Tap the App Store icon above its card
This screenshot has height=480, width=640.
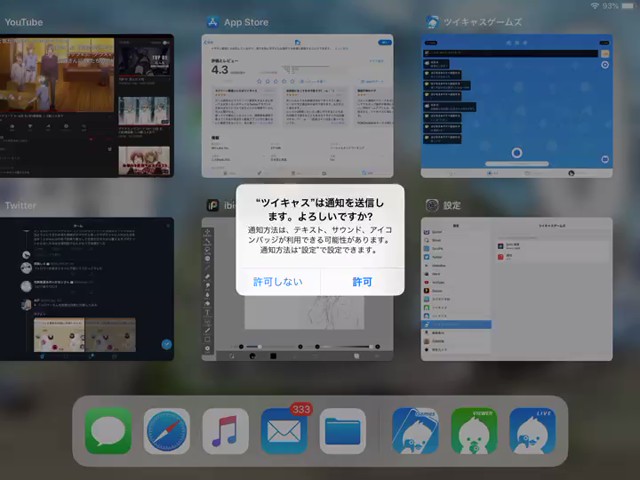click(x=213, y=22)
